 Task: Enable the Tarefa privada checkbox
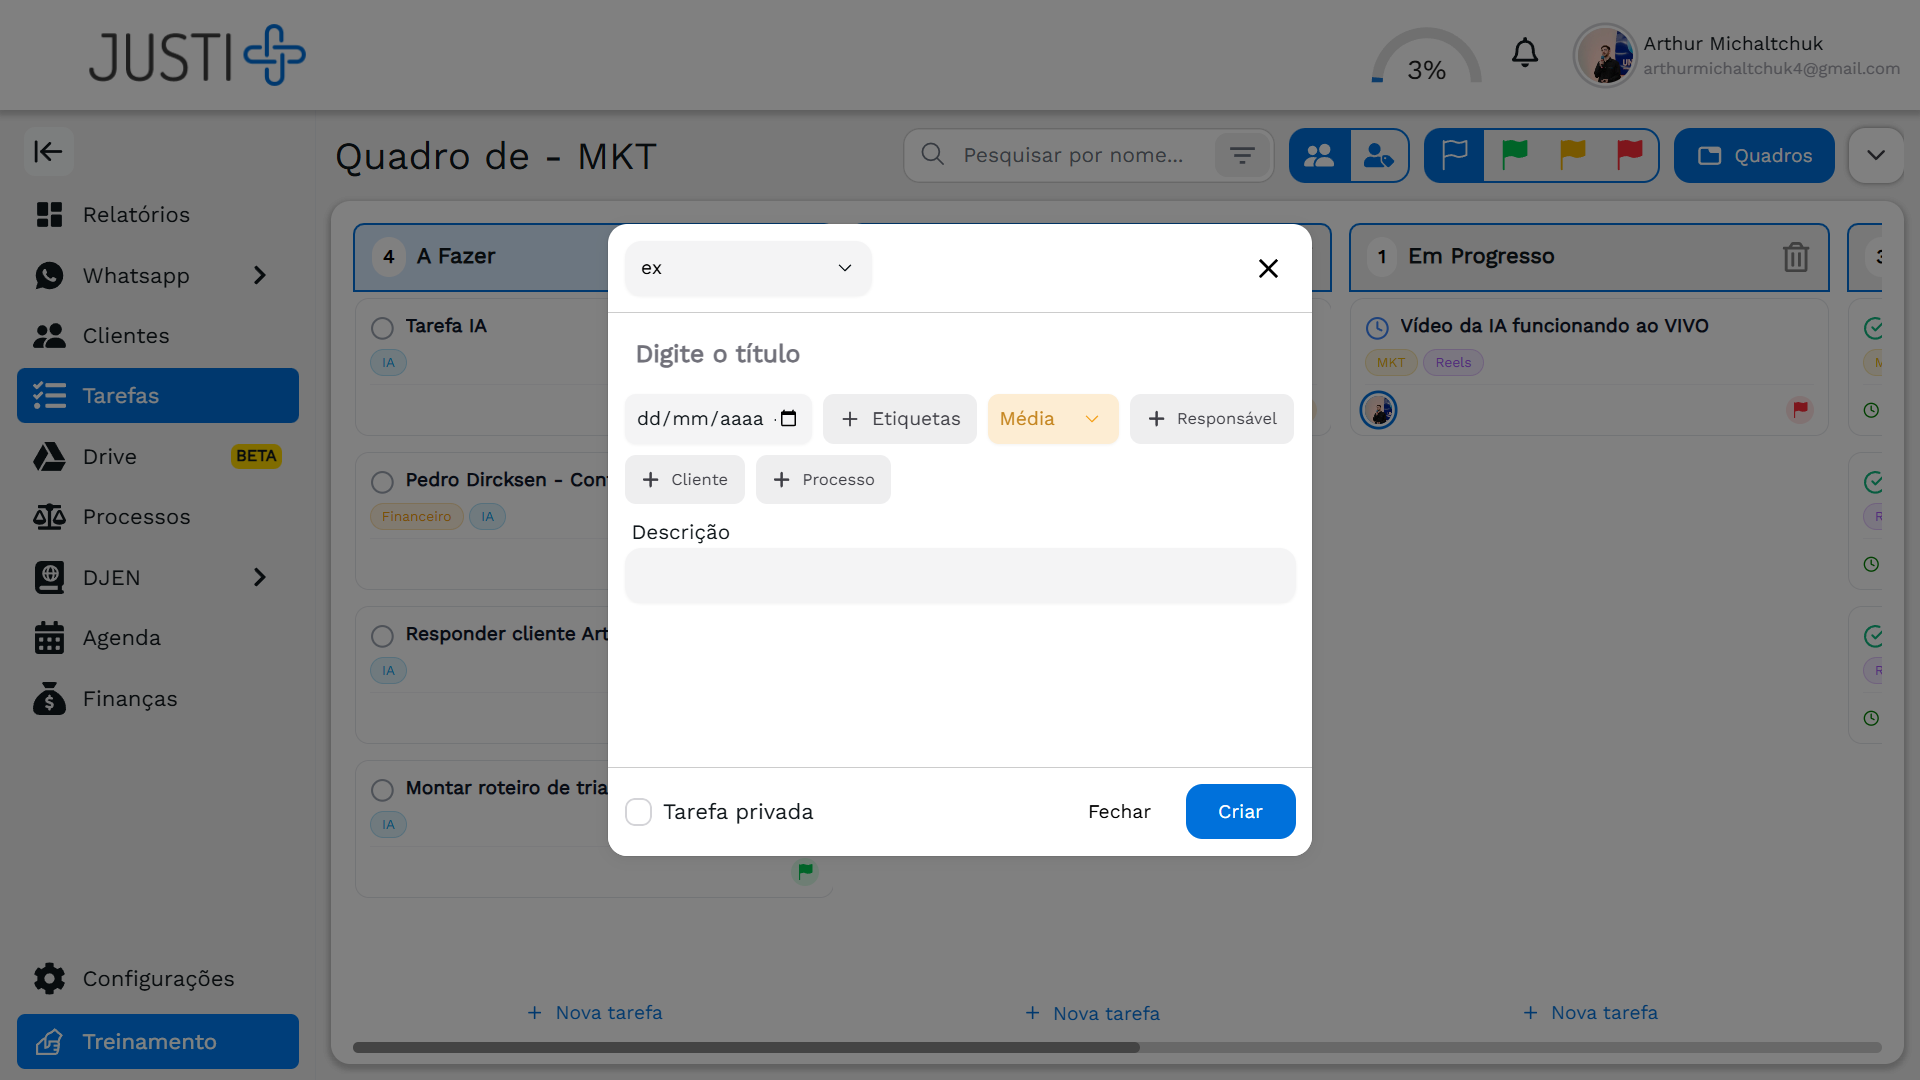click(x=638, y=812)
